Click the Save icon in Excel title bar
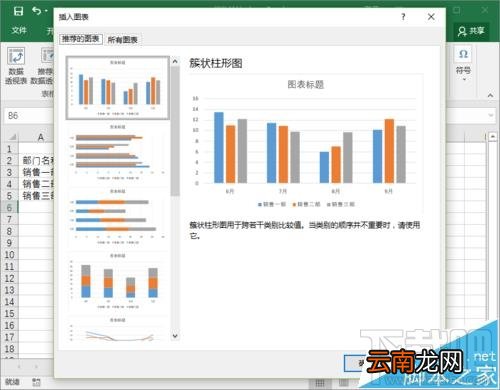The image size is (500, 390). tap(18, 11)
